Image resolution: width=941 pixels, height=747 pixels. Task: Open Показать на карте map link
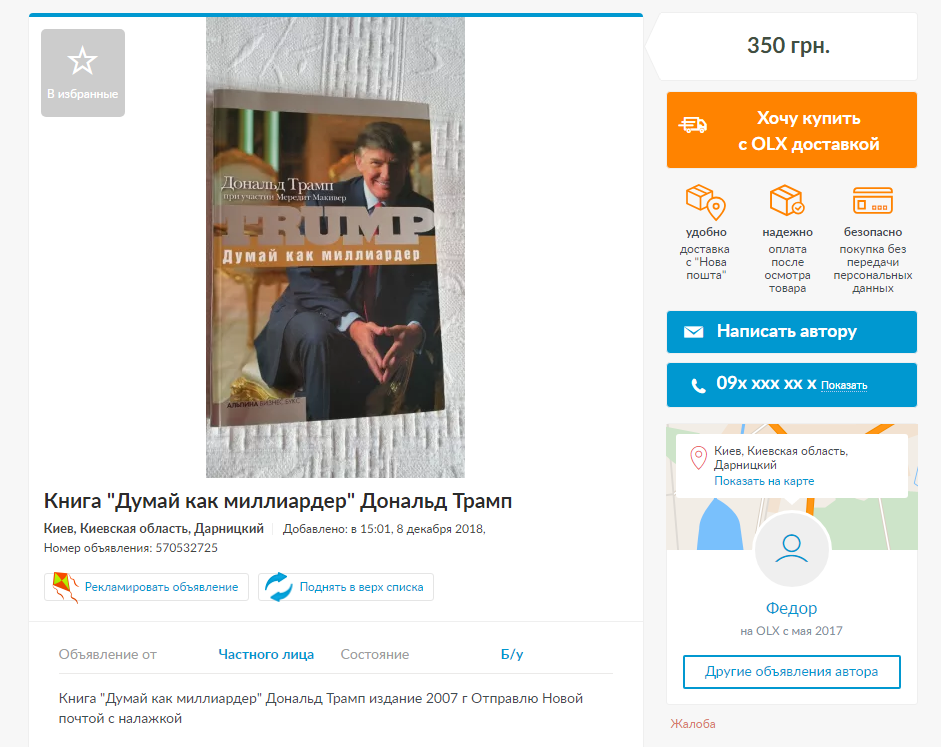tap(764, 481)
